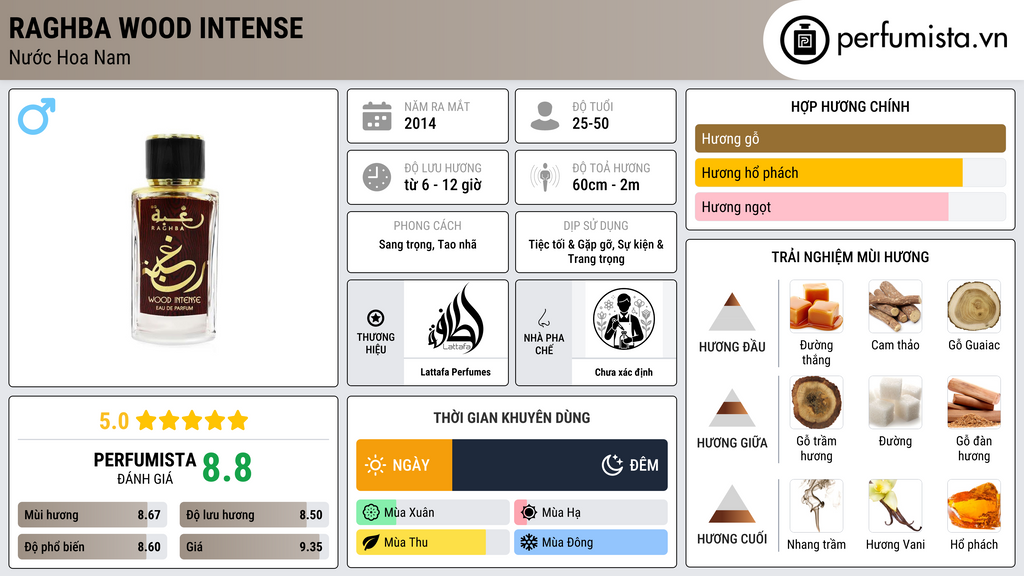The height and width of the screenshot is (576, 1024).
Task: Click the blue male gender symbol icon
Action: coord(37,116)
